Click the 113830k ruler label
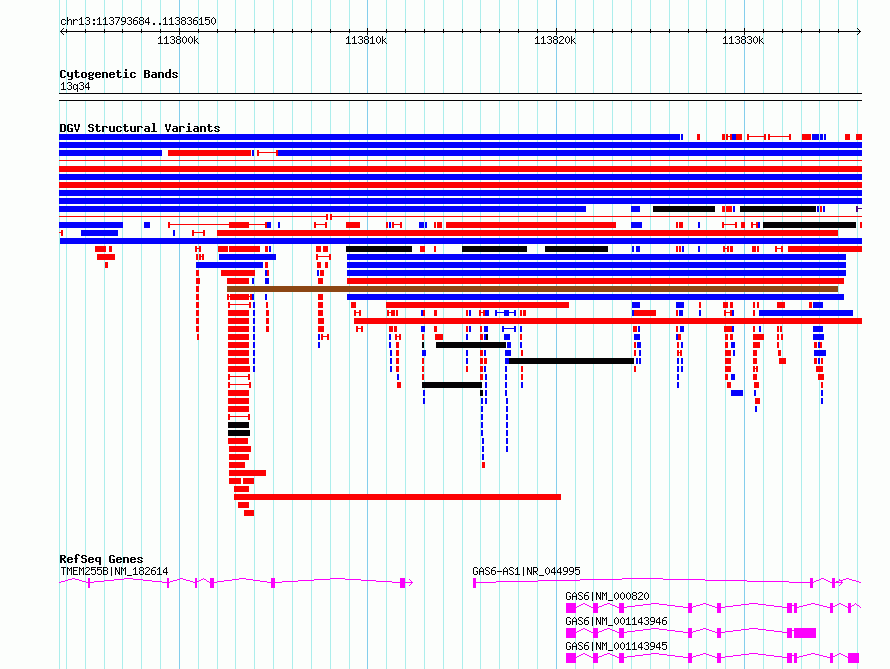Screen dimensions: 890x669 click(743, 40)
